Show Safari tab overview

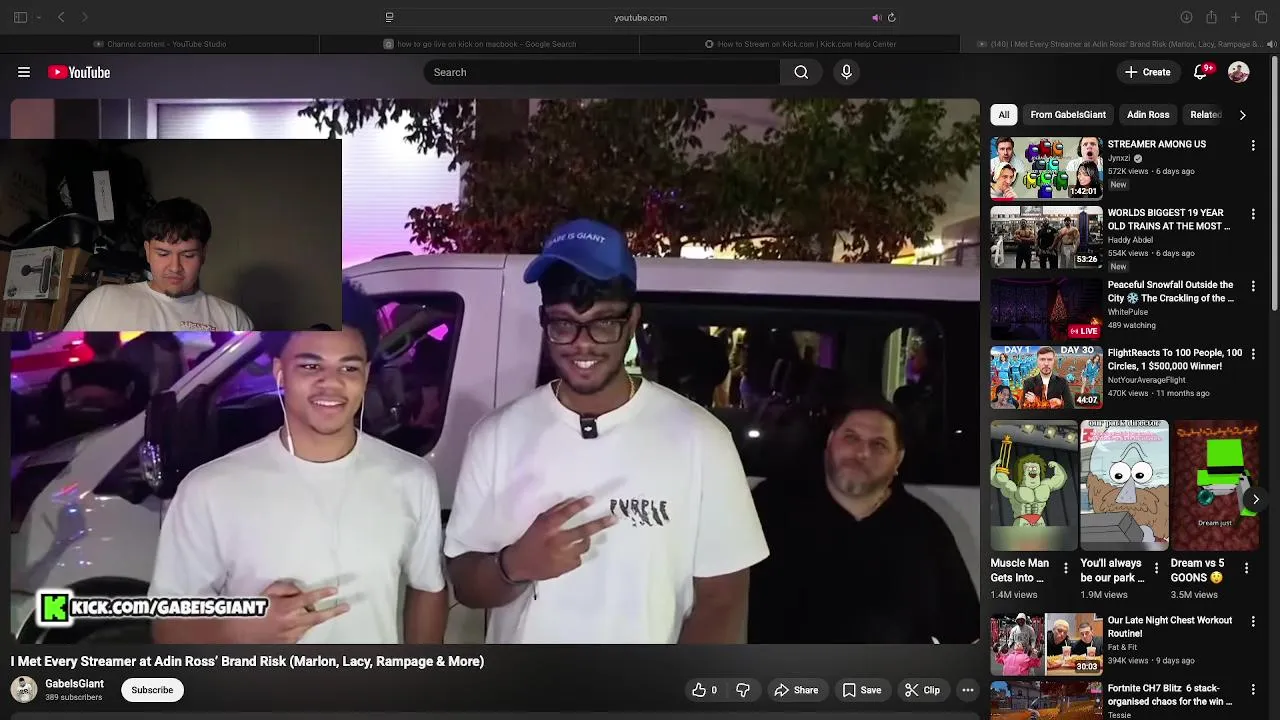point(1261,17)
